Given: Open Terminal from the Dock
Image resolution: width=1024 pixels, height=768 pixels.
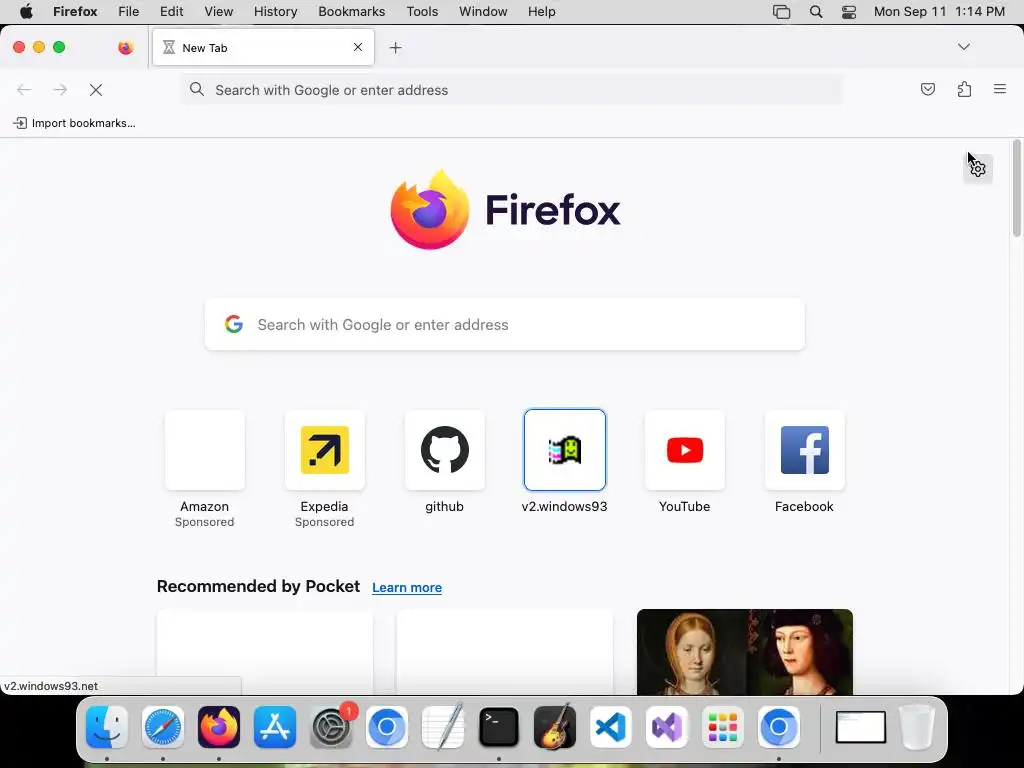Looking at the screenshot, I should [499, 727].
